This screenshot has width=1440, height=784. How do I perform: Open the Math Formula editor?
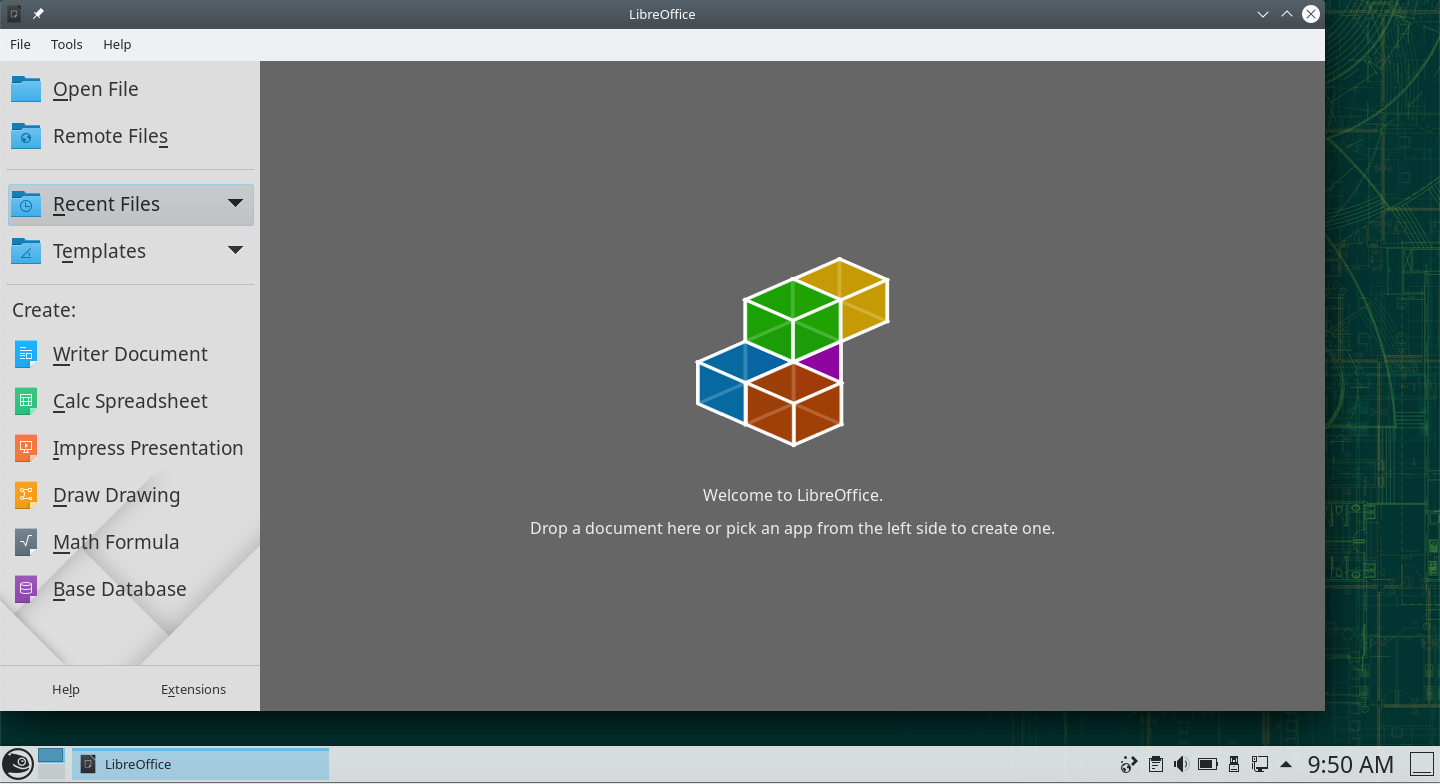tap(115, 542)
